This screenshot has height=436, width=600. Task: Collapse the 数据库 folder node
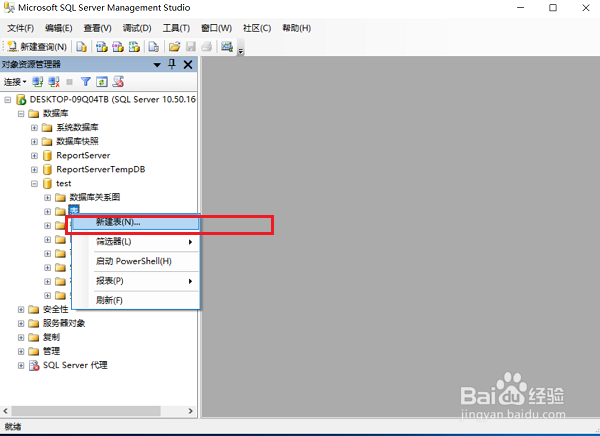pos(21,114)
